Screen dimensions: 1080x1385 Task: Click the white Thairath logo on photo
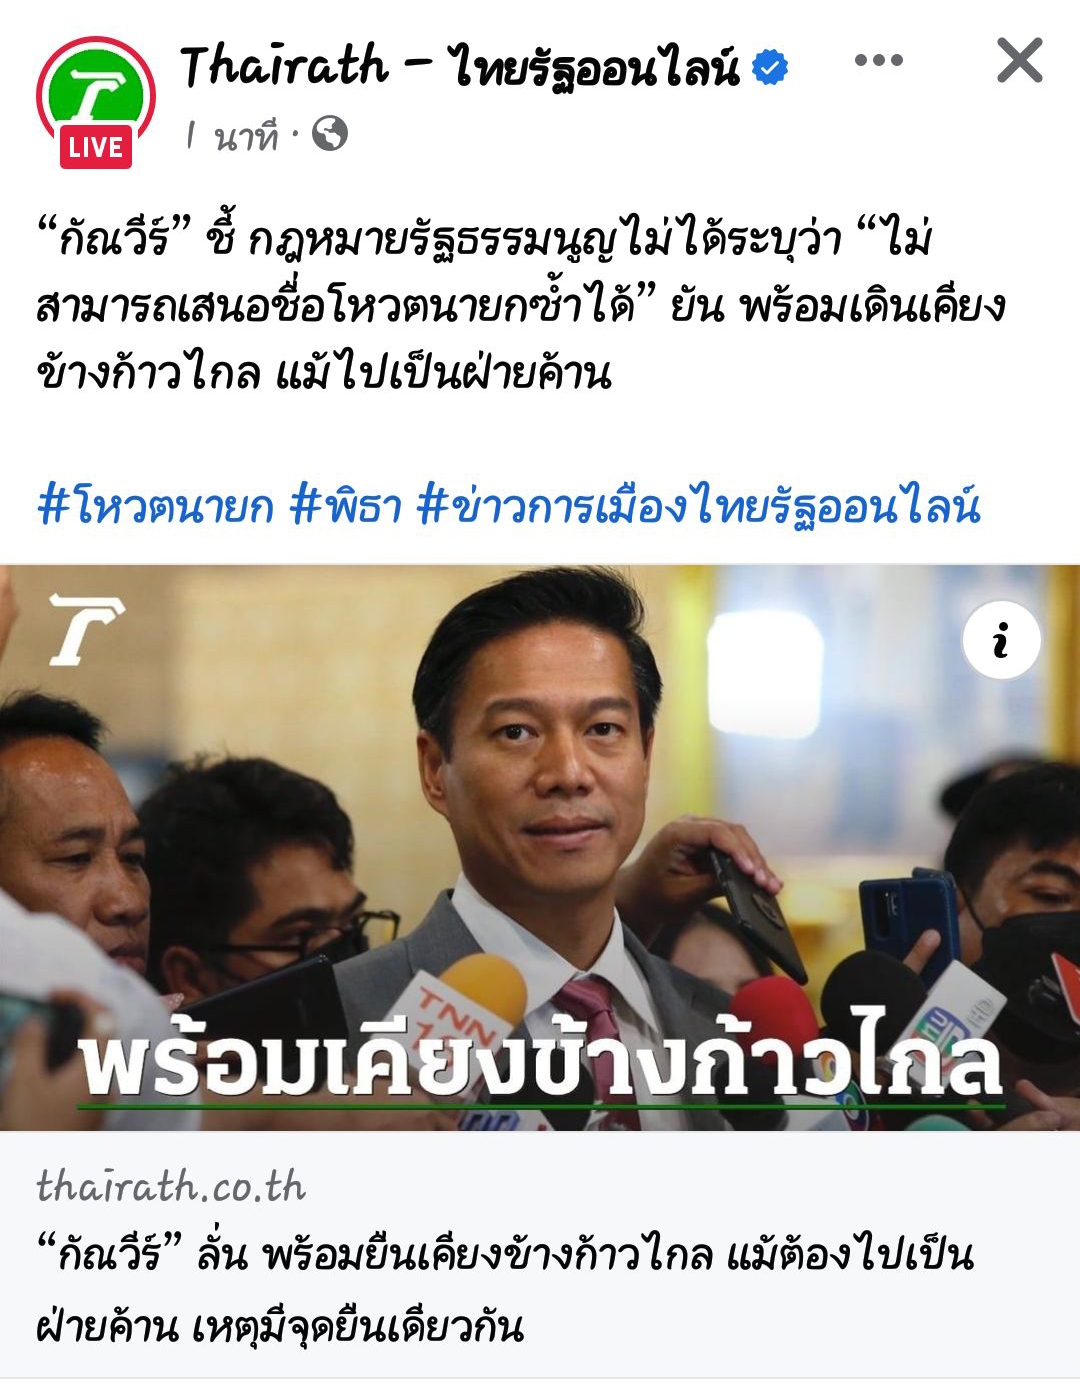click(86, 629)
